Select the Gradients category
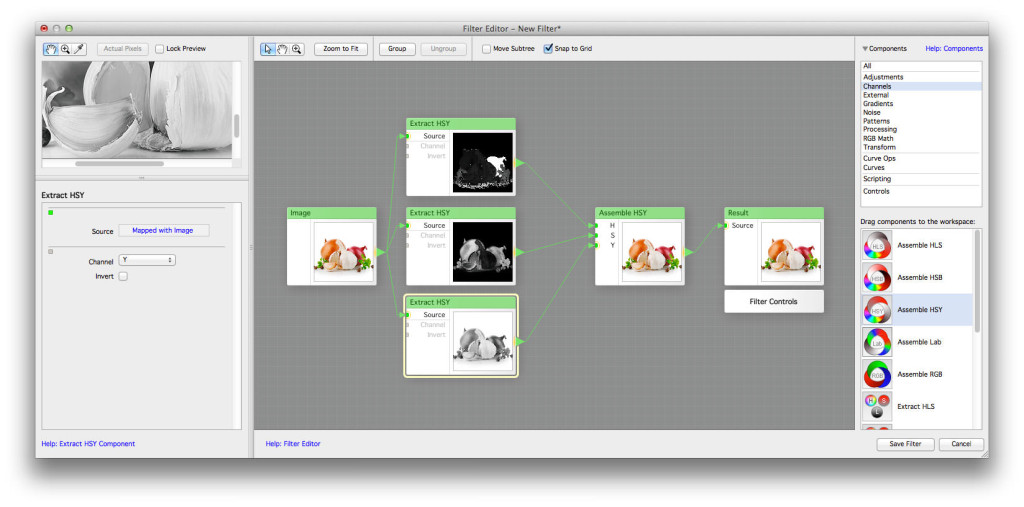The image size is (1024, 507). (921, 103)
